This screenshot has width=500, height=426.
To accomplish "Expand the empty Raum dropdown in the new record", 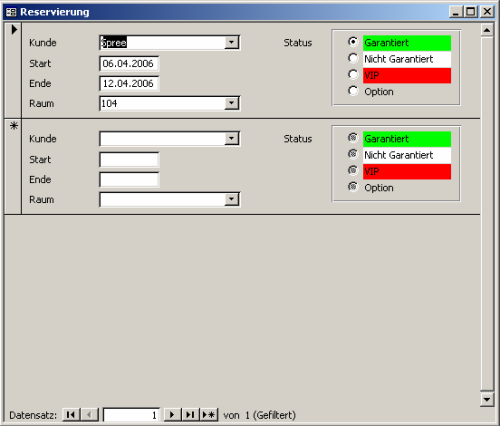I will [x=231, y=199].
